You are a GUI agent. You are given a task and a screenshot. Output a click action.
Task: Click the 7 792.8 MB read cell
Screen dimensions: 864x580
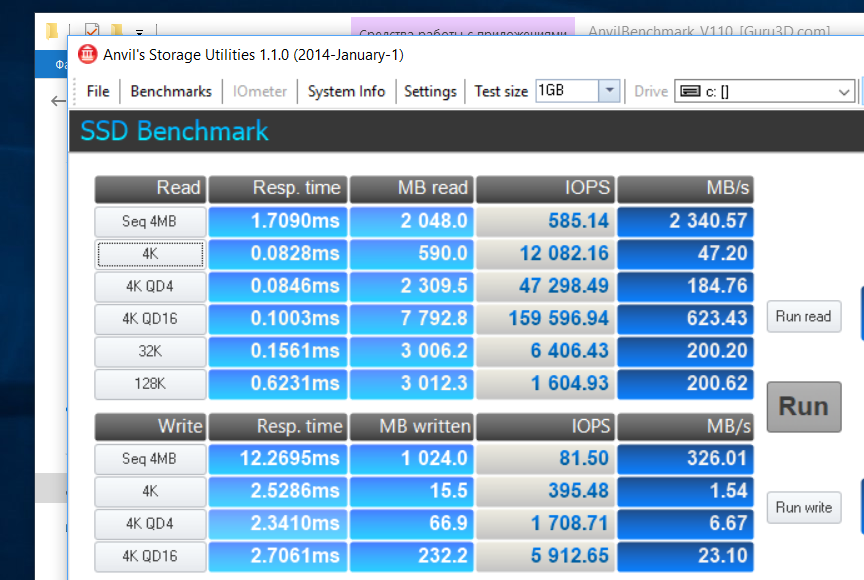(x=411, y=319)
